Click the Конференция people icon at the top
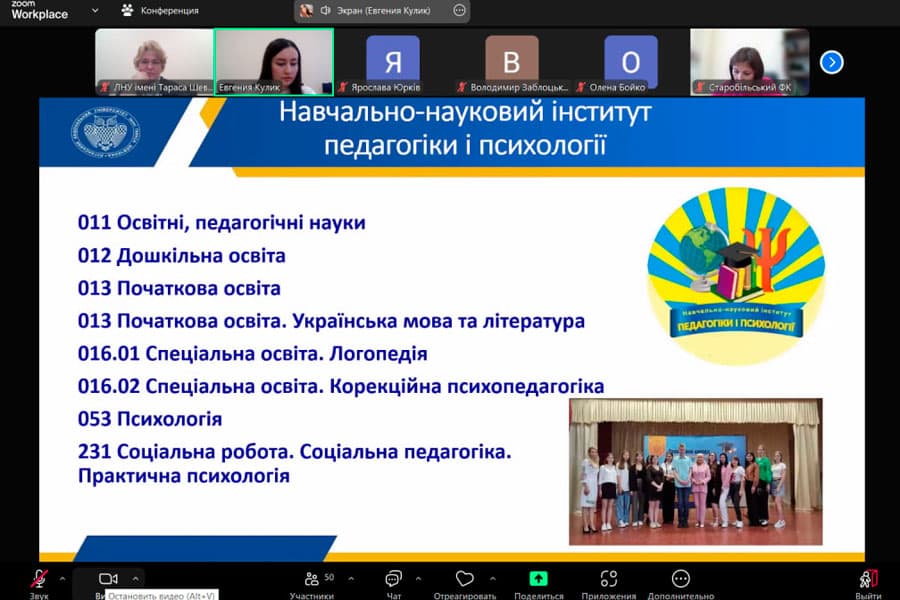Image resolution: width=900 pixels, height=600 pixels. pos(126,9)
